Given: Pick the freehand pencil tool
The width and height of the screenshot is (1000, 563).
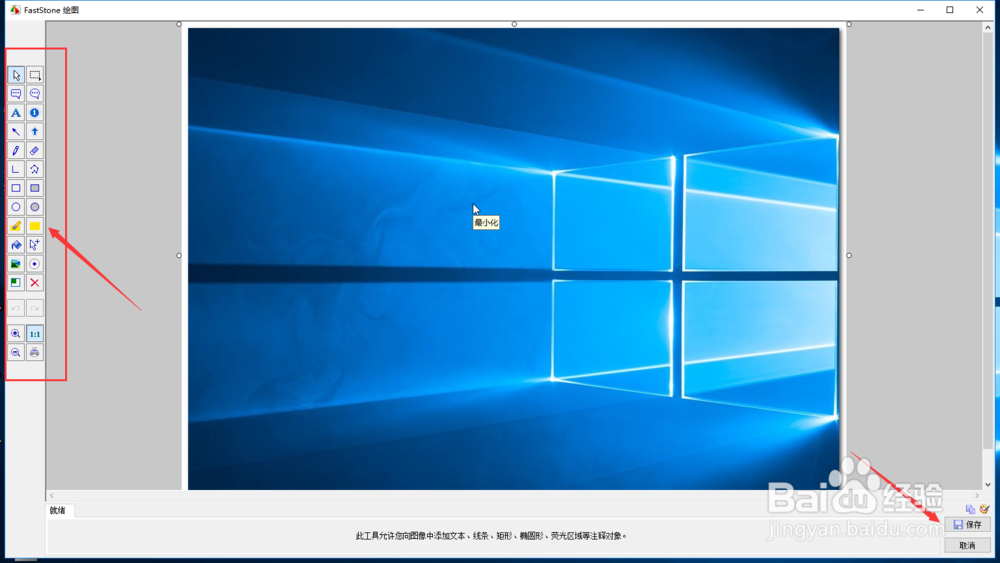Looking at the screenshot, I should (x=16, y=150).
